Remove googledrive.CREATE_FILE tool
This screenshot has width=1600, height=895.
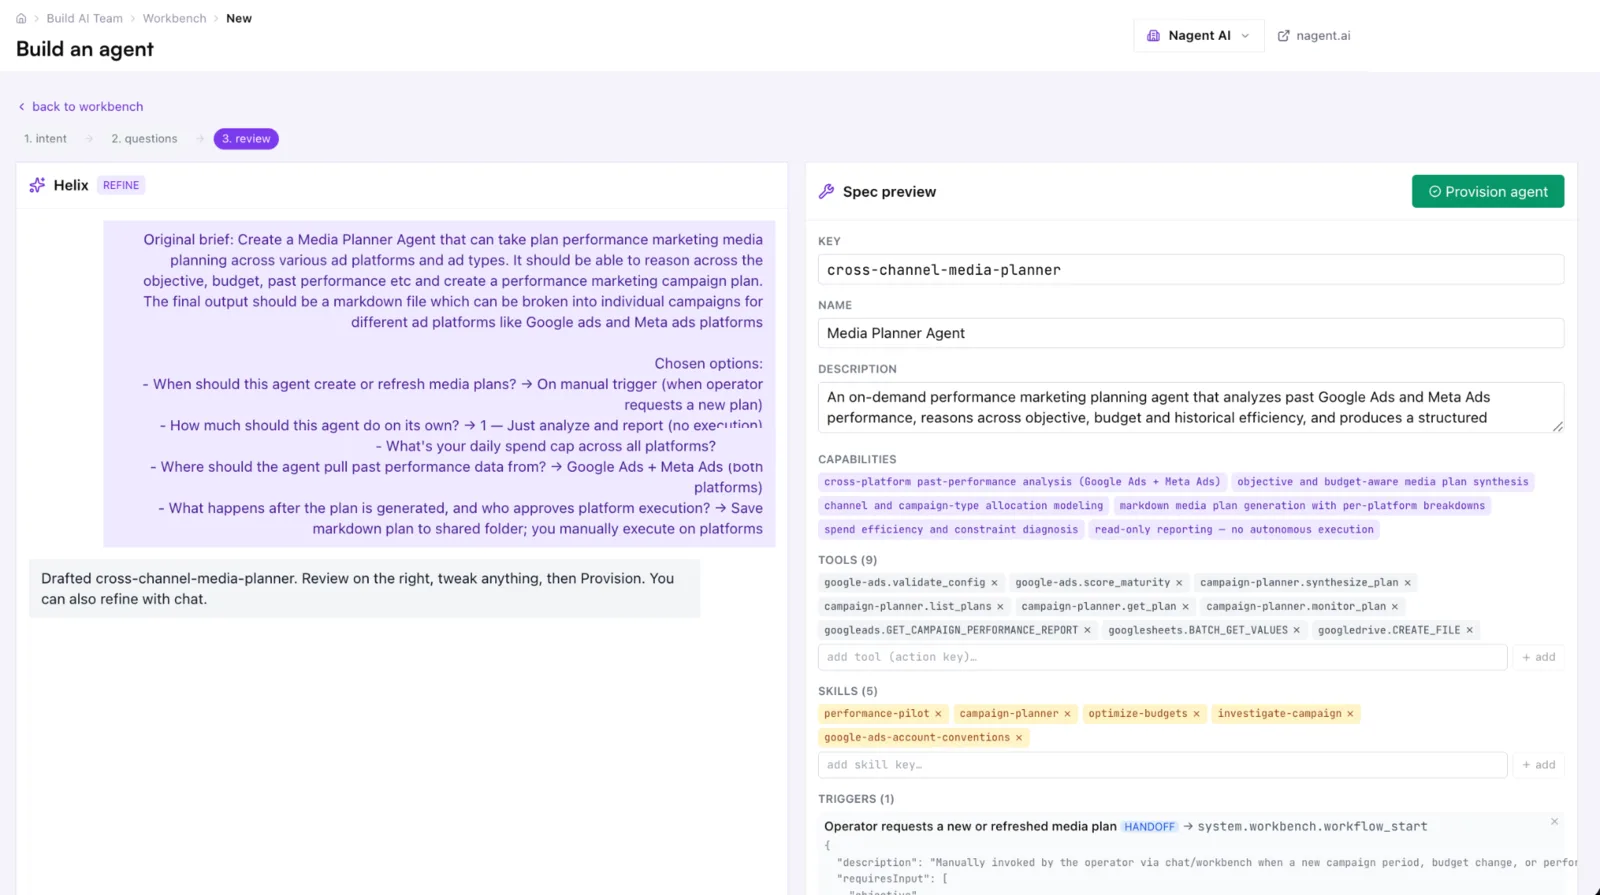click(1470, 631)
